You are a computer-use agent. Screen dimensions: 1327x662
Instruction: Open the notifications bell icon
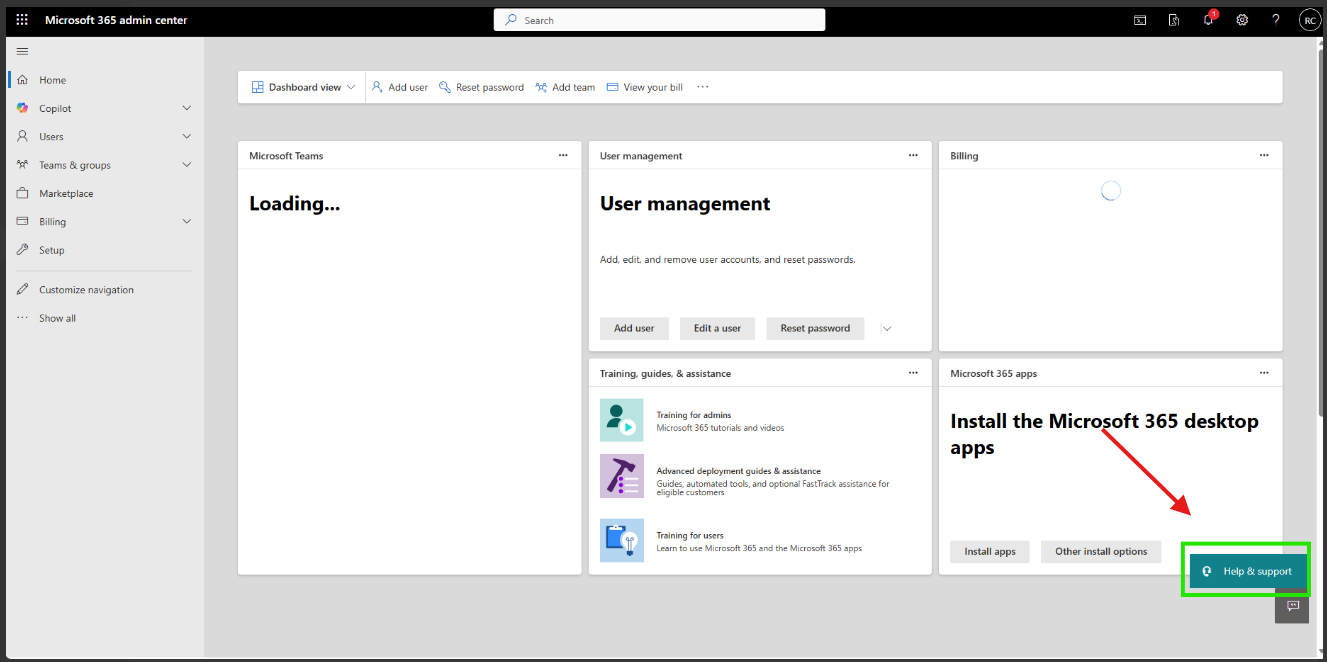tap(1208, 20)
